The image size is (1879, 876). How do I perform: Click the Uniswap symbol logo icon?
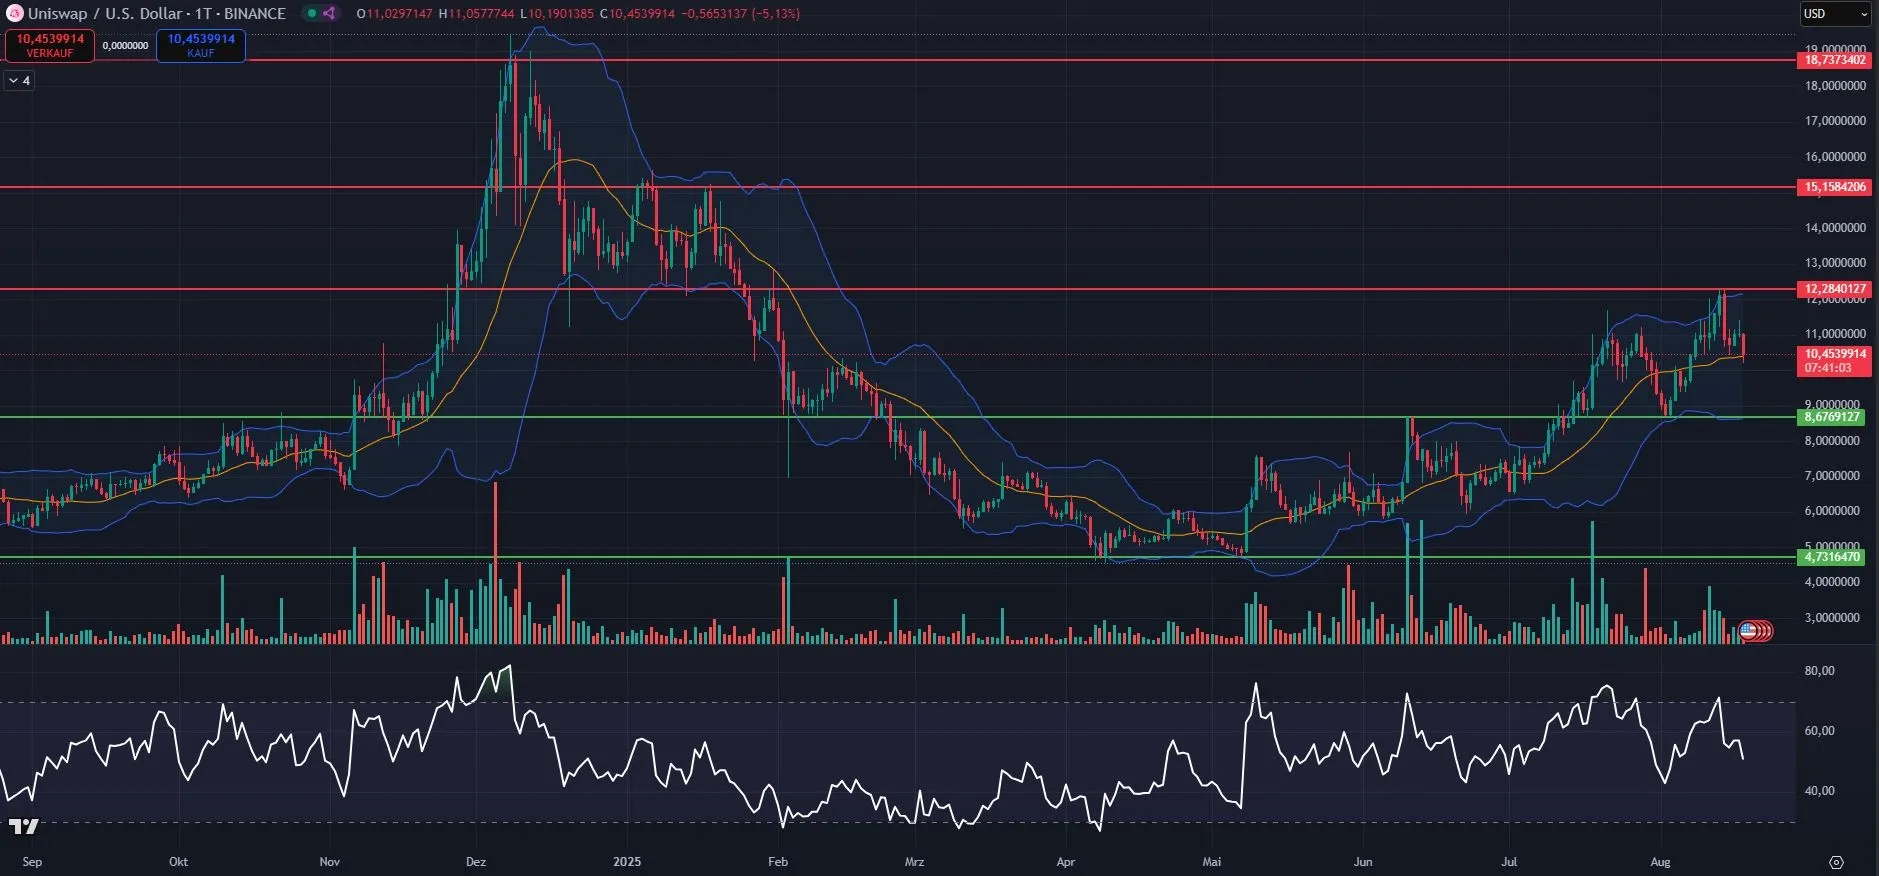15,13
